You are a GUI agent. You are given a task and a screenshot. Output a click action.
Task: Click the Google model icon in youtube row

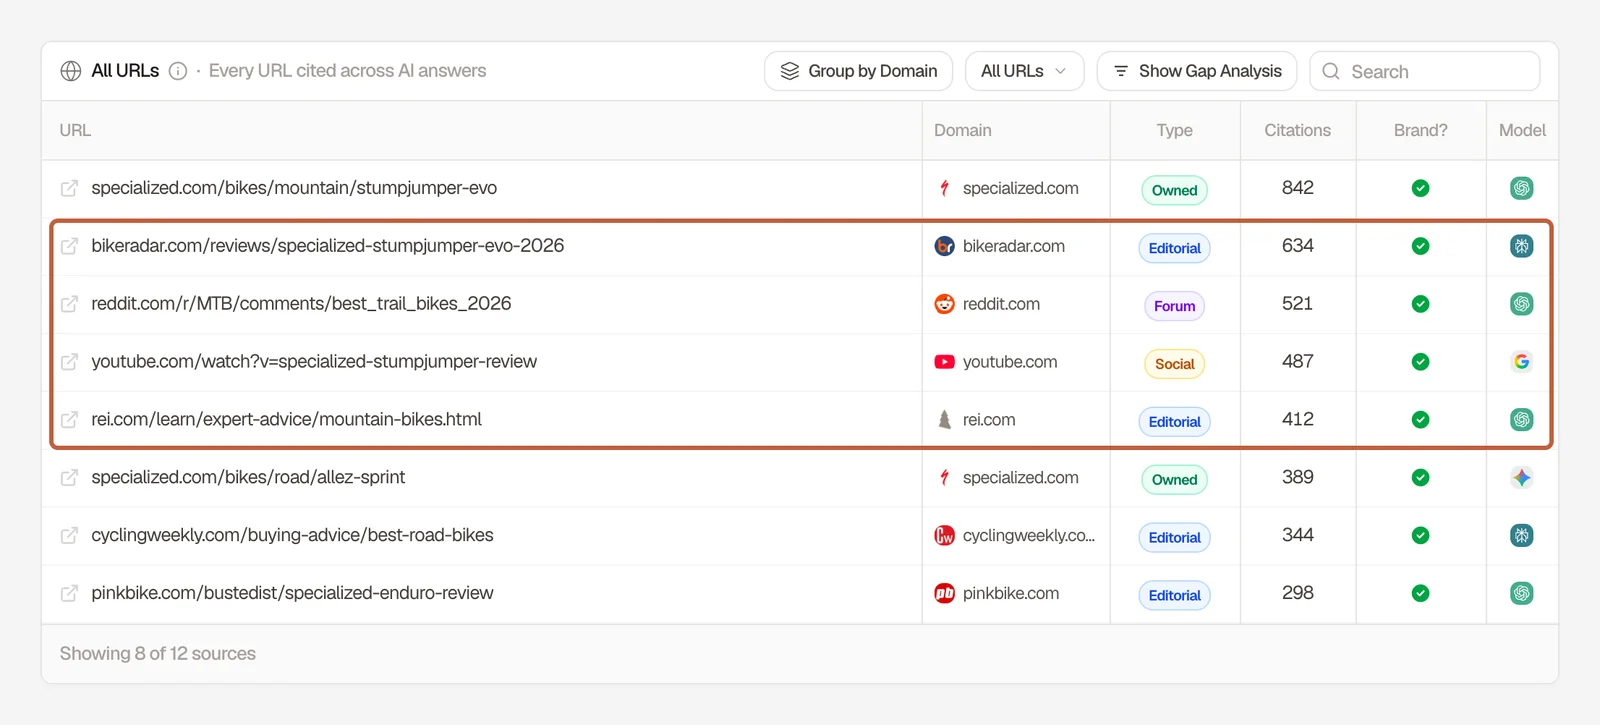[1522, 362]
